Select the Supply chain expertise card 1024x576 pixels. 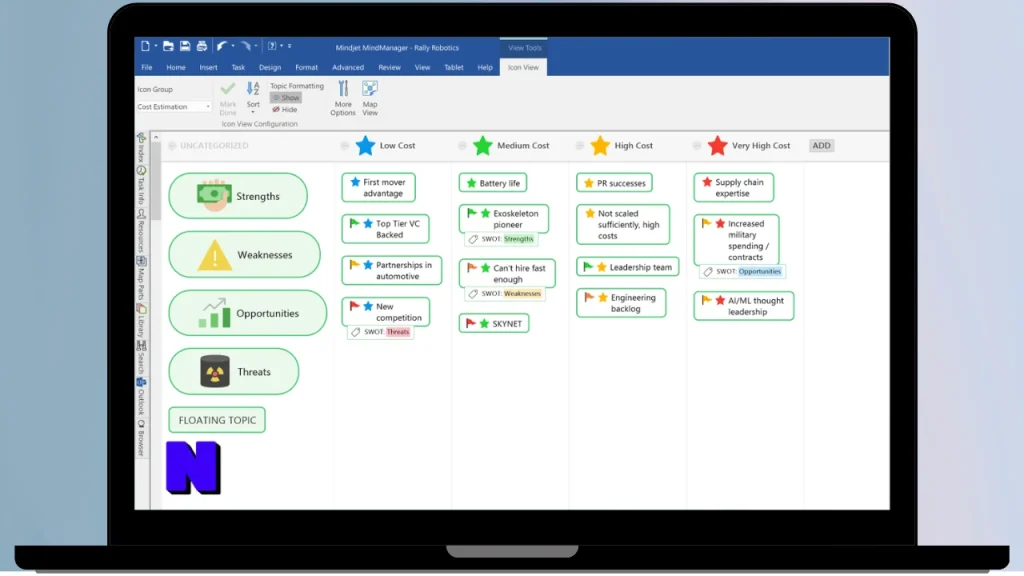click(x=733, y=187)
